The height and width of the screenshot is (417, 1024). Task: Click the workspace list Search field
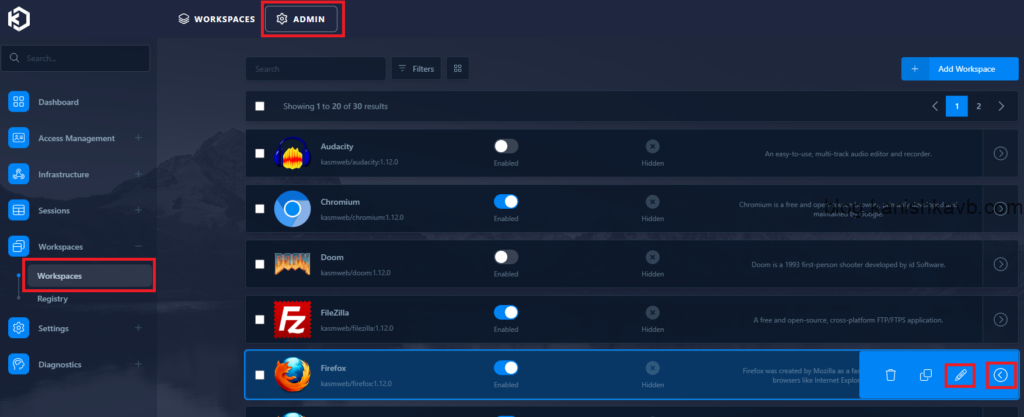click(x=315, y=69)
